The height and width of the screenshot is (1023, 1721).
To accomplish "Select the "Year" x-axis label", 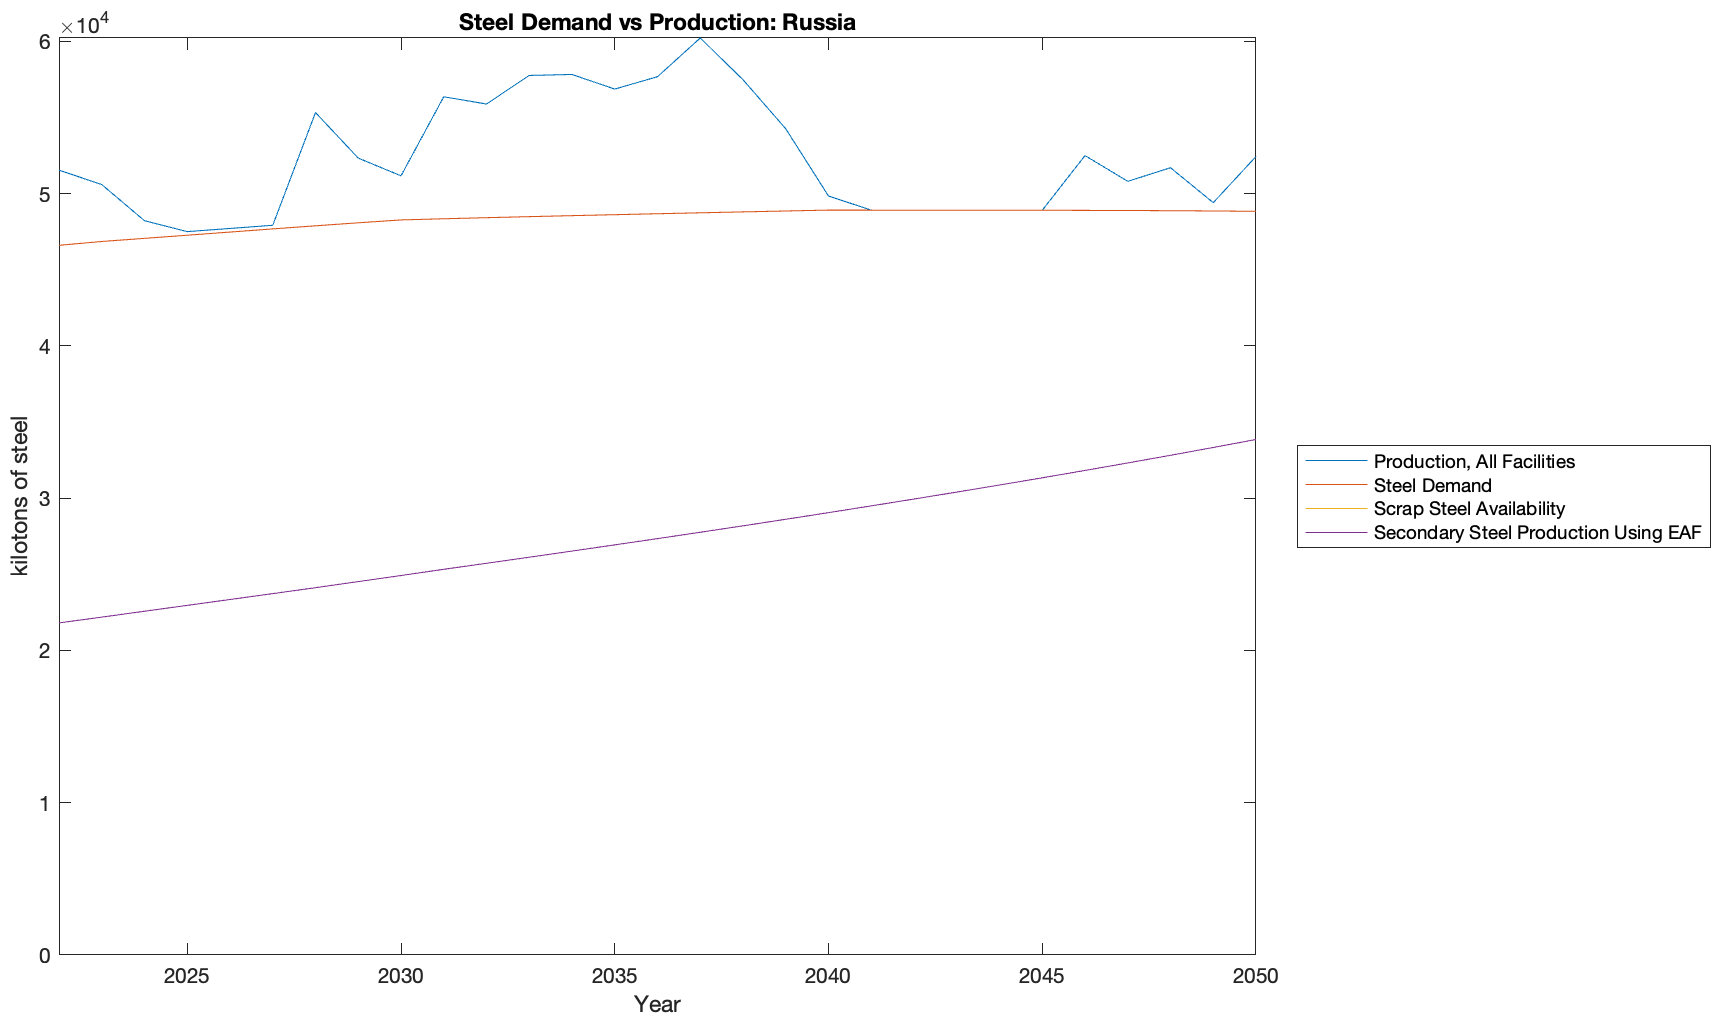I will click(657, 1004).
